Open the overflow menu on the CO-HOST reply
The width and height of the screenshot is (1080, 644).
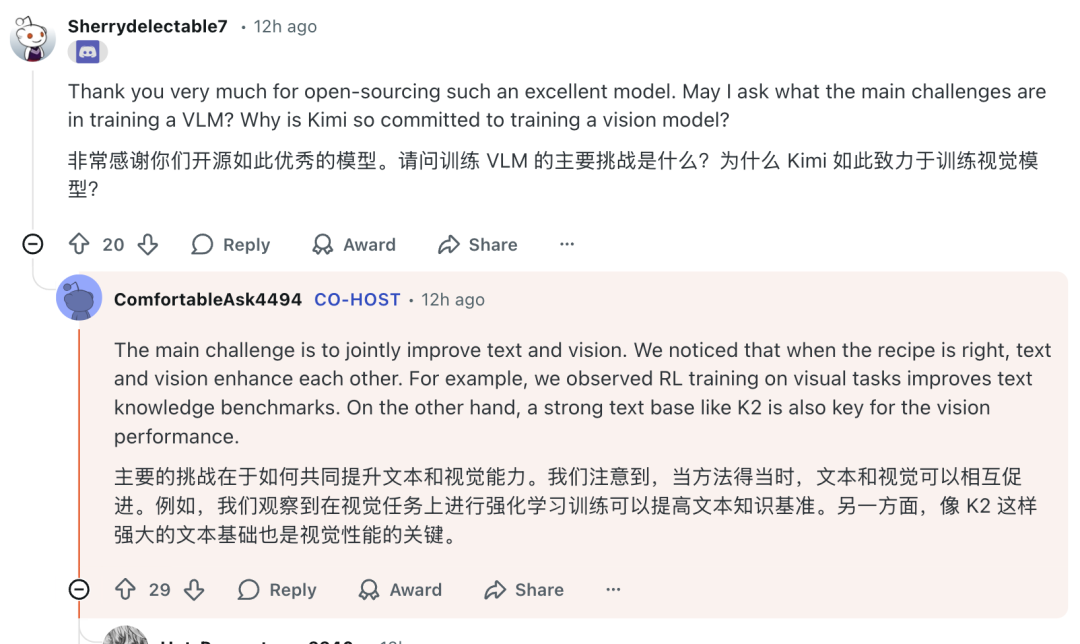(x=612, y=590)
